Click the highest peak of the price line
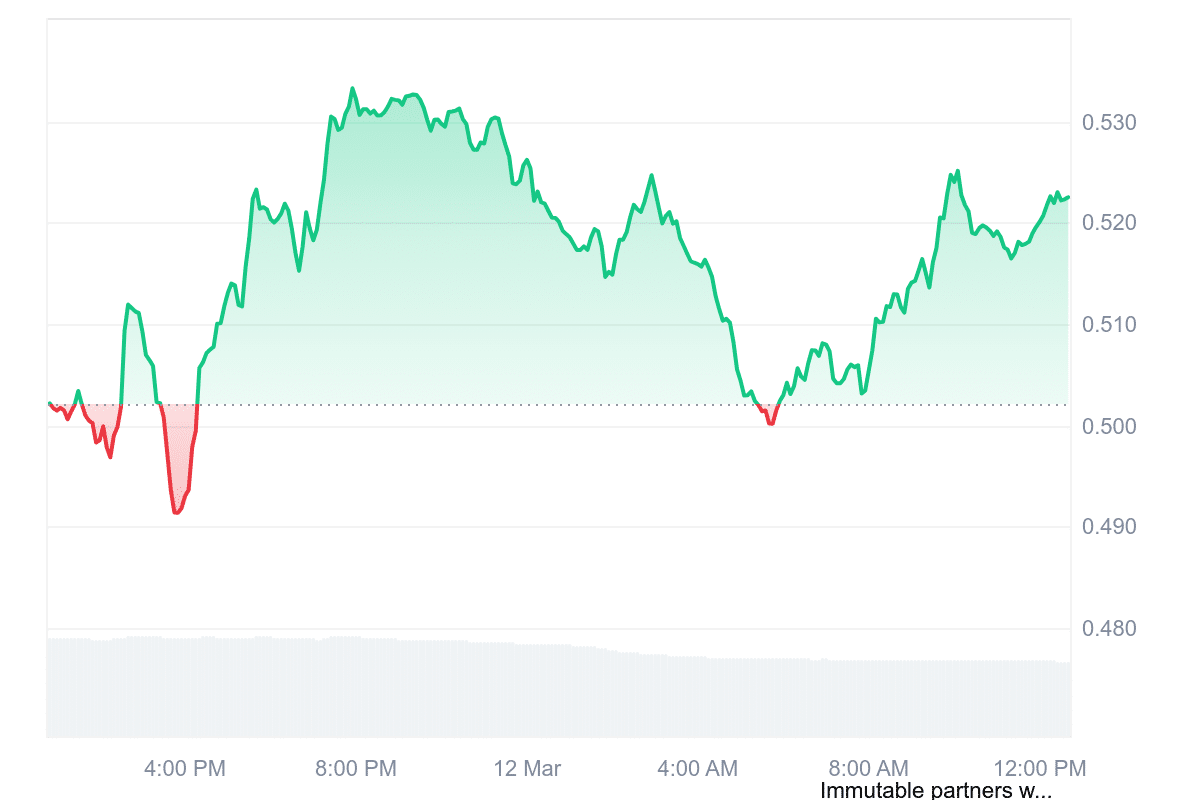This screenshot has width=1200, height=800. coord(352,88)
